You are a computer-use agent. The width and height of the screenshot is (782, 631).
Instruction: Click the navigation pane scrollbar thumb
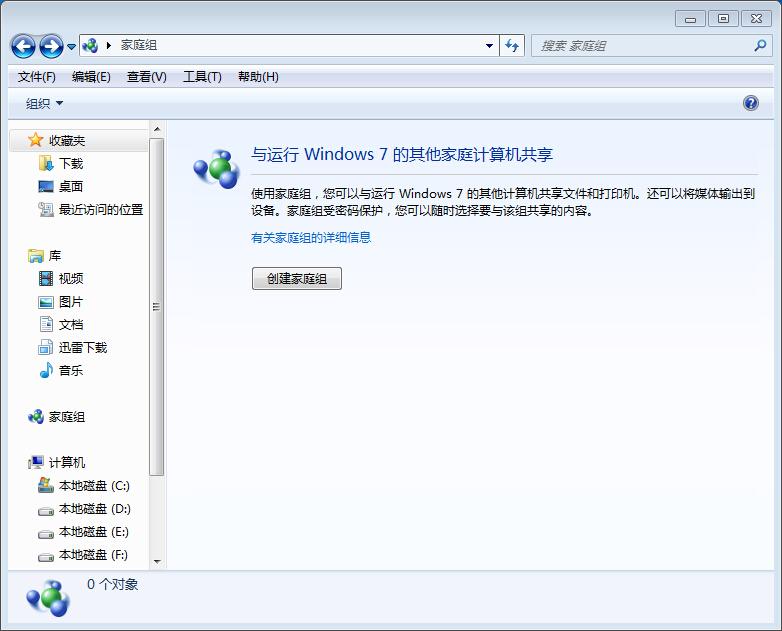click(157, 306)
